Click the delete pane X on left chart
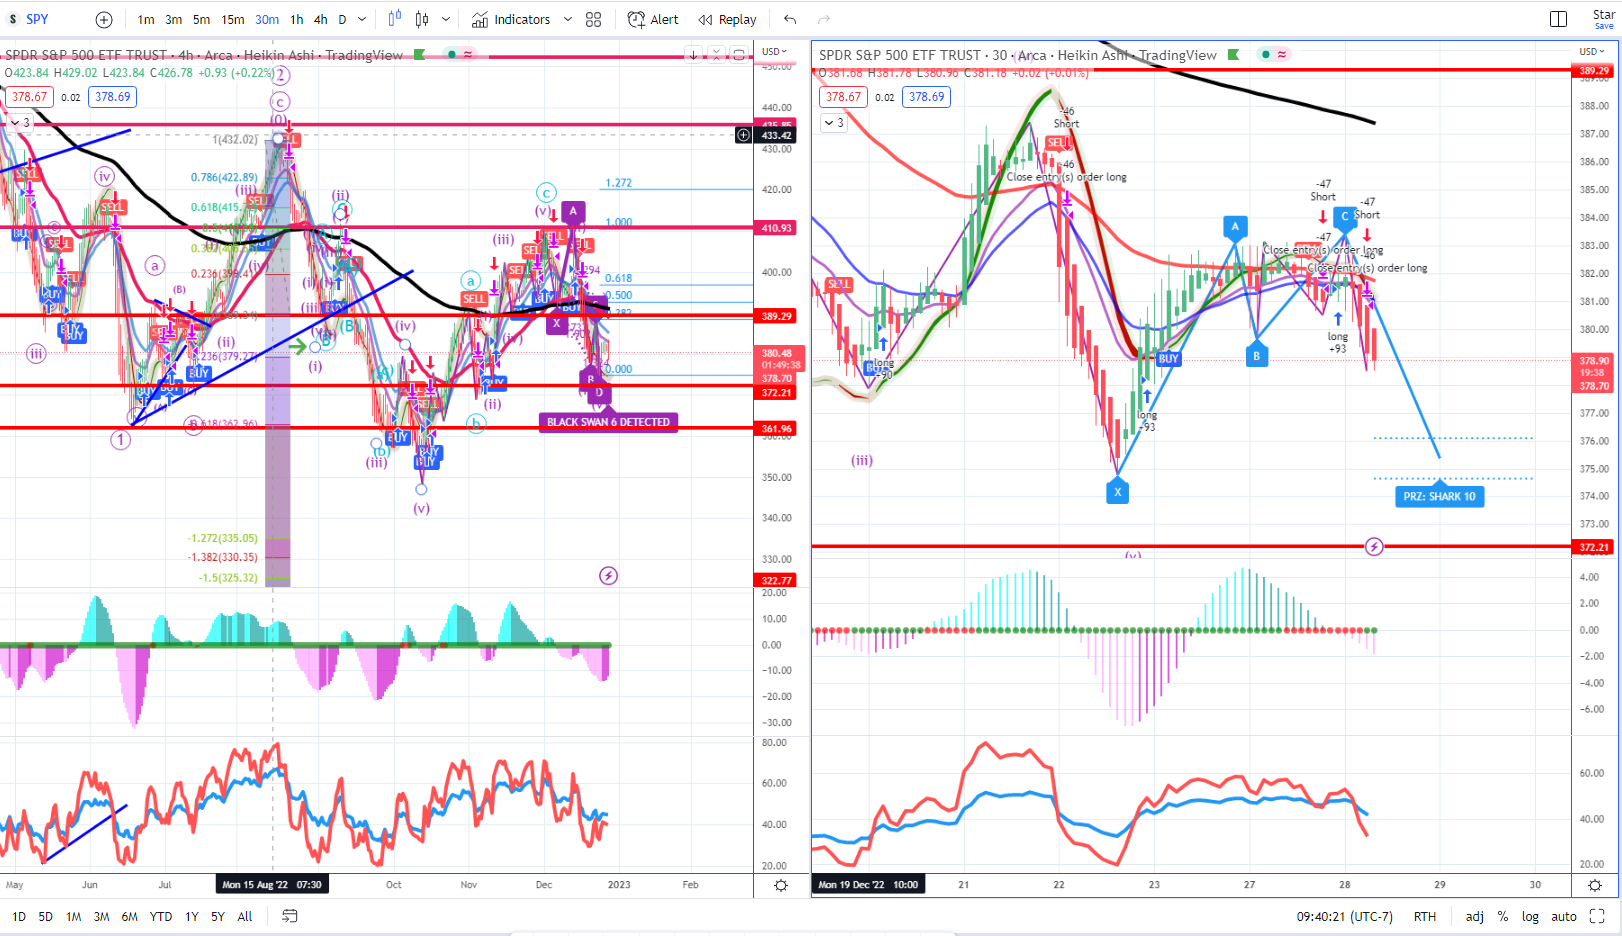Viewport: 1622px width, 936px height. tap(716, 55)
